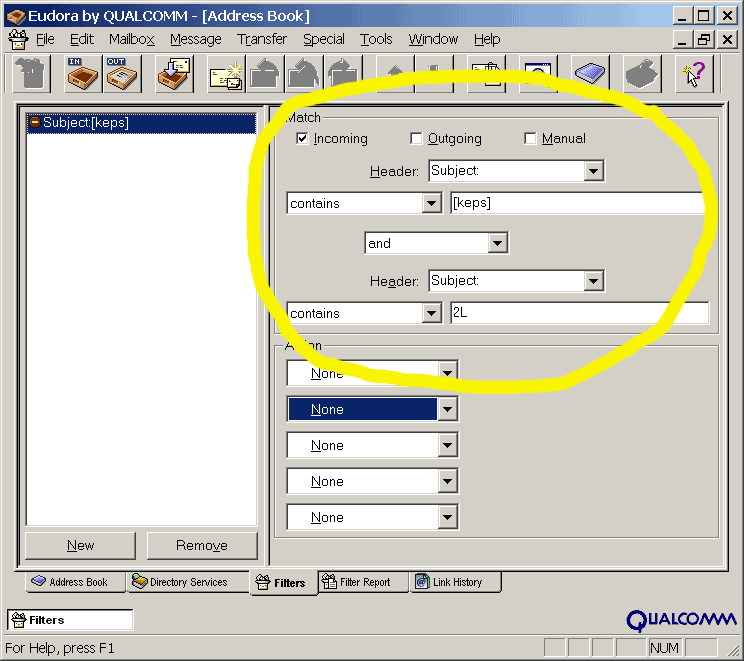744x661 pixels.
Task: Click the Remove filter button
Action: (202, 545)
